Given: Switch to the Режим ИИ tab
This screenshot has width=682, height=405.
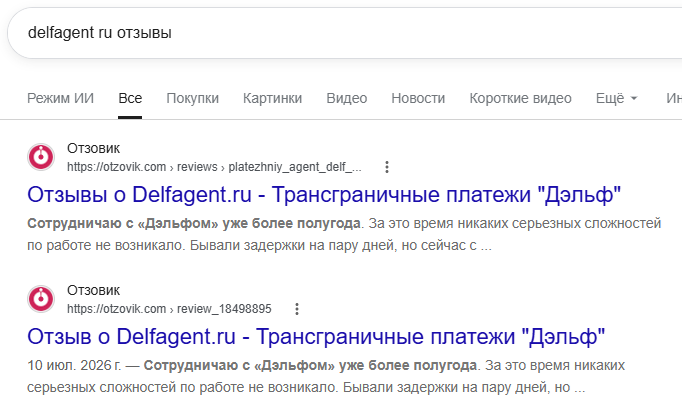Looking at the screenshot, I should pos(60,98).
